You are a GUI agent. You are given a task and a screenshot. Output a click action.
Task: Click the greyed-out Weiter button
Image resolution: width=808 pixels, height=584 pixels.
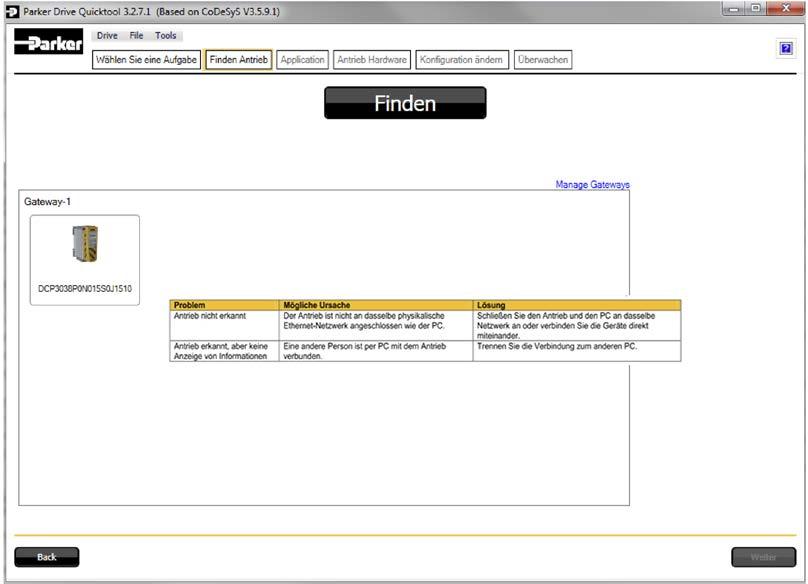pos(763,557)
